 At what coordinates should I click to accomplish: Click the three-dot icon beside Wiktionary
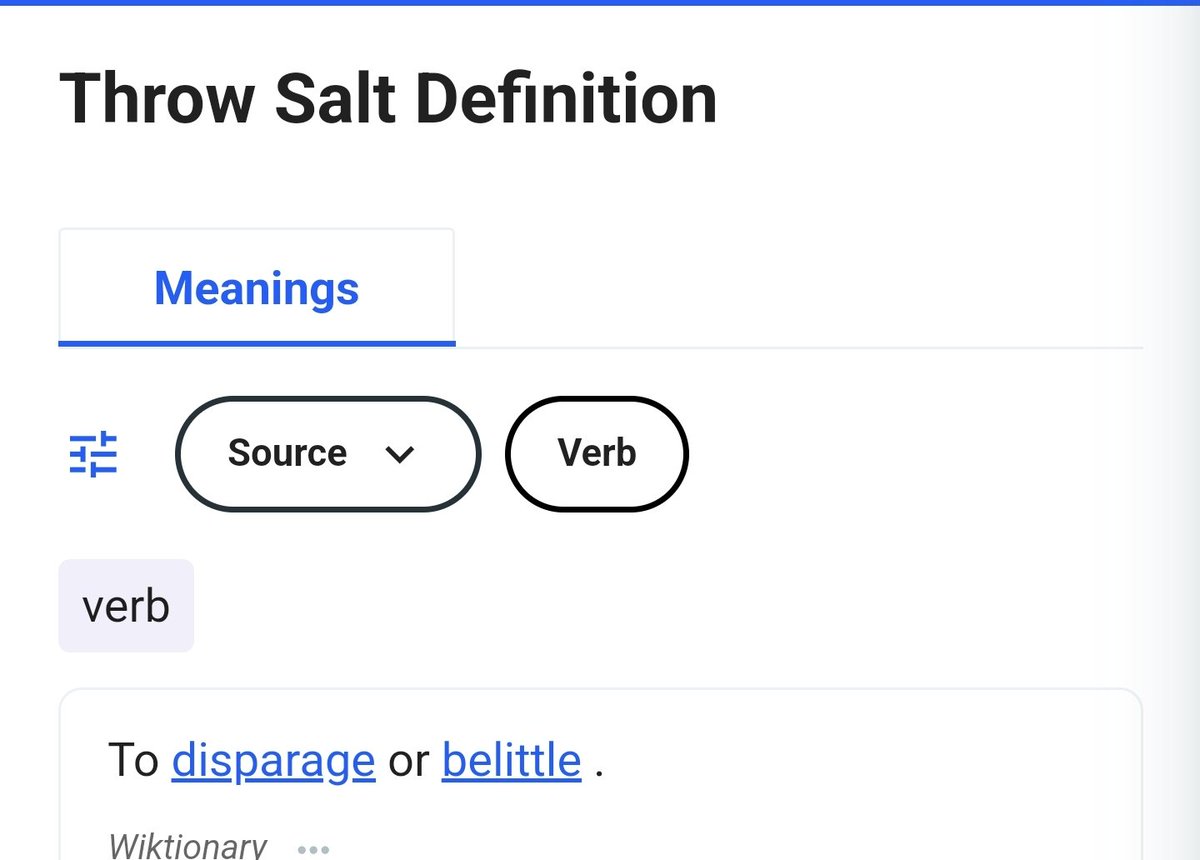314,849
